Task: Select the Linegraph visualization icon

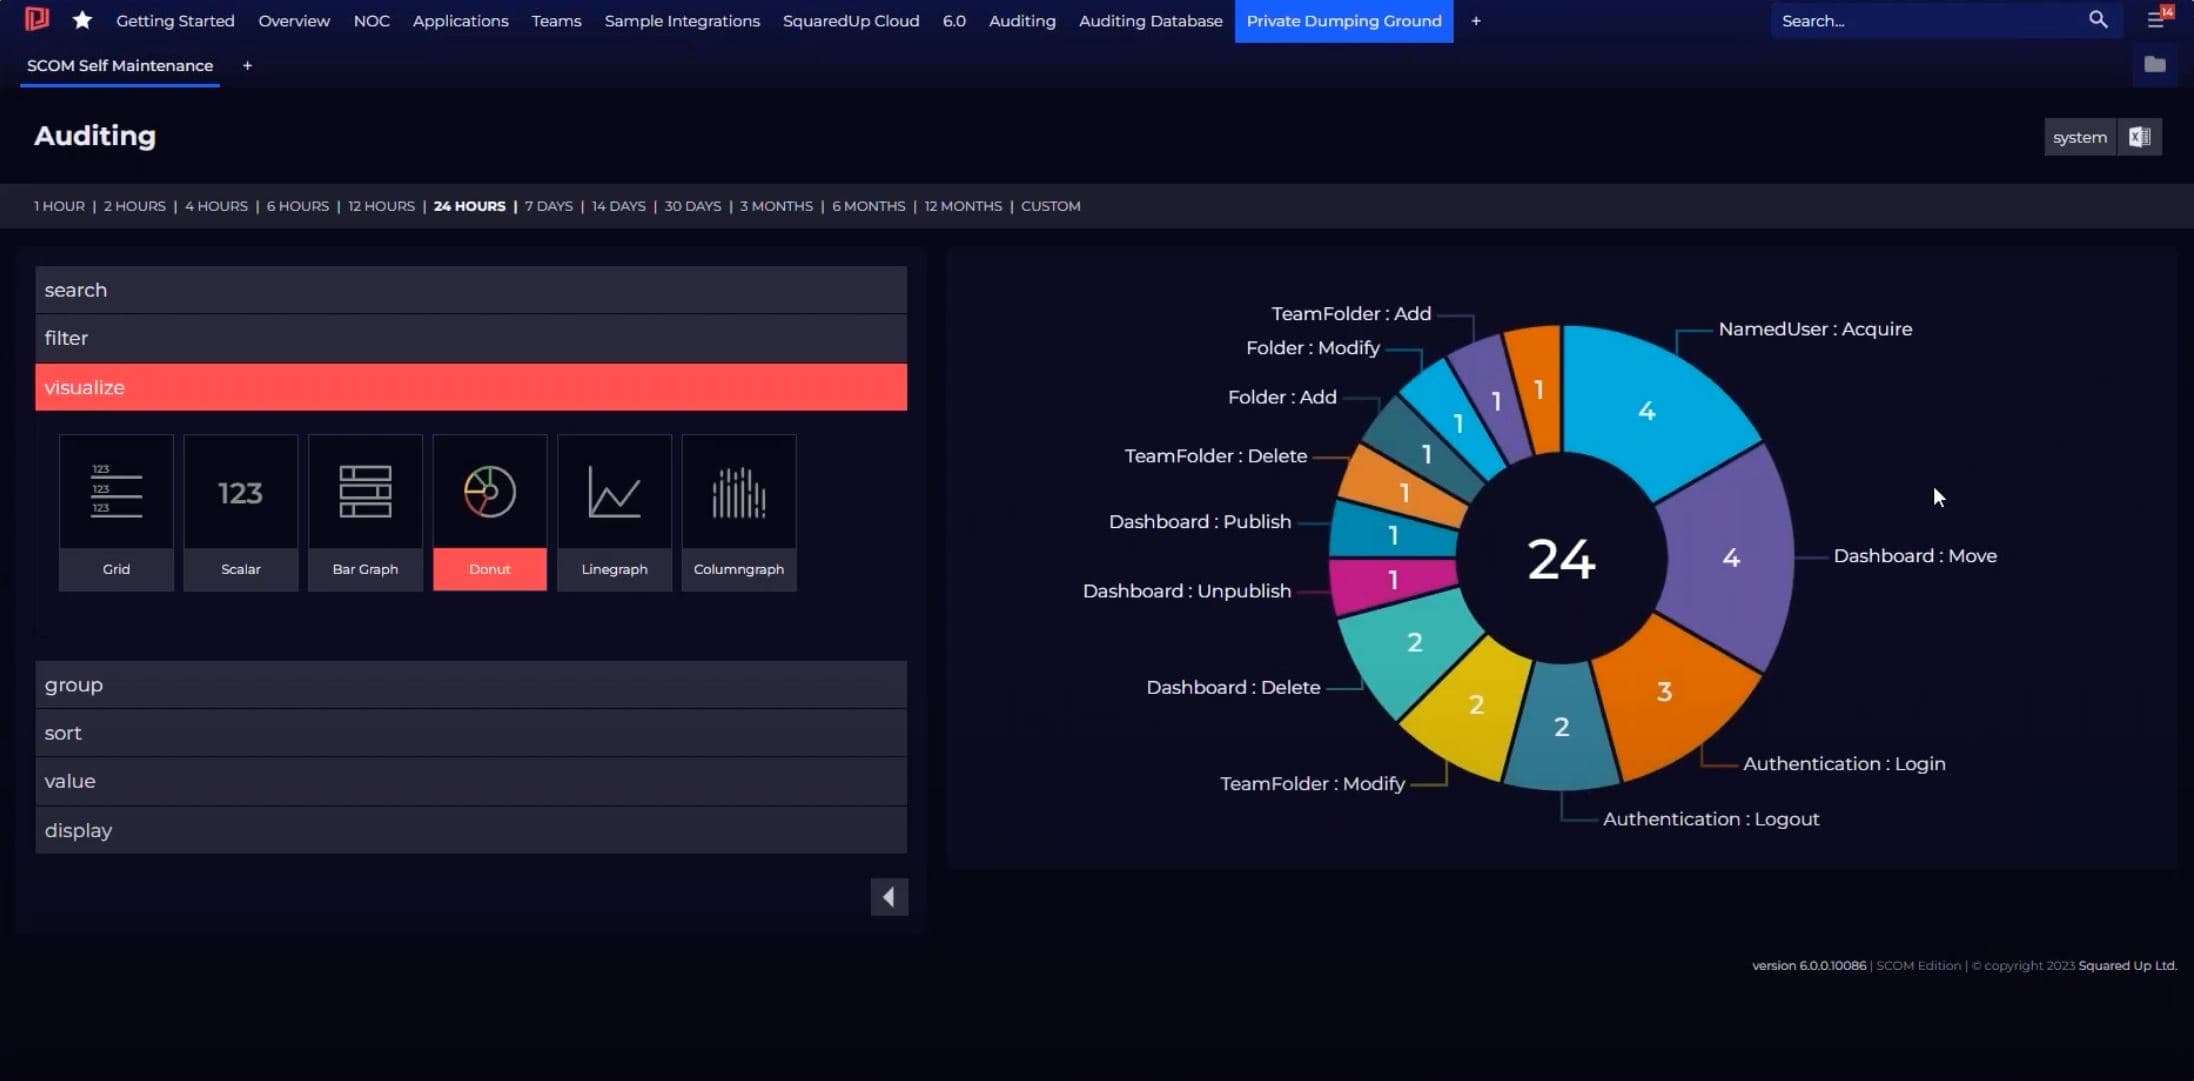Action: point(614,511)
